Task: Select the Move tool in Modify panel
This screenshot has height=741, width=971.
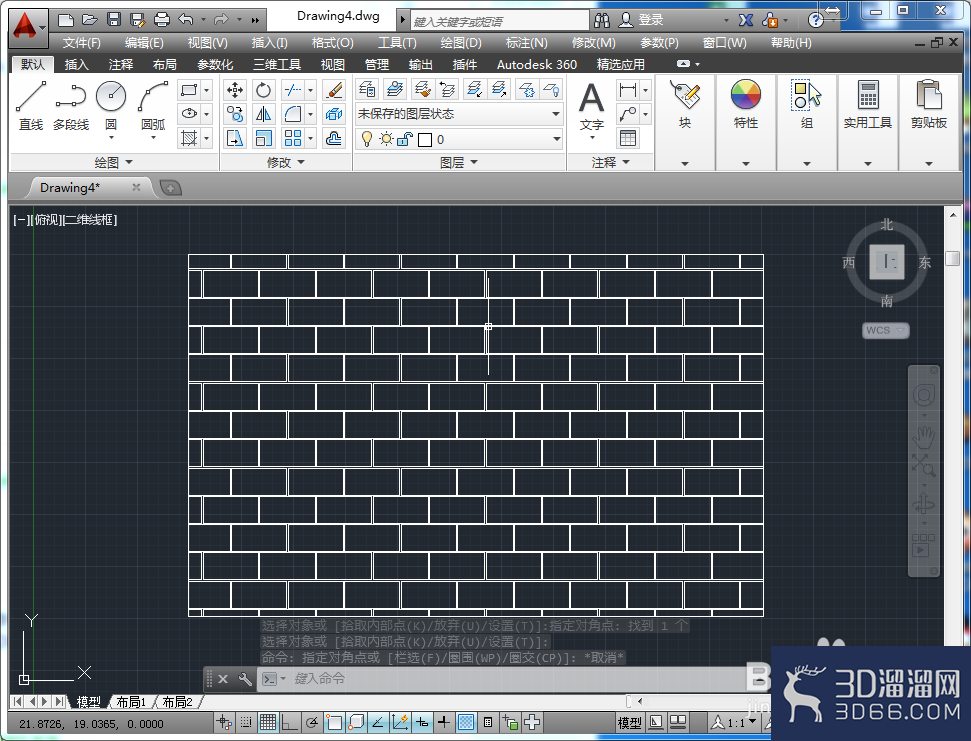Action: pyautogui.click(x=235, y=90)
